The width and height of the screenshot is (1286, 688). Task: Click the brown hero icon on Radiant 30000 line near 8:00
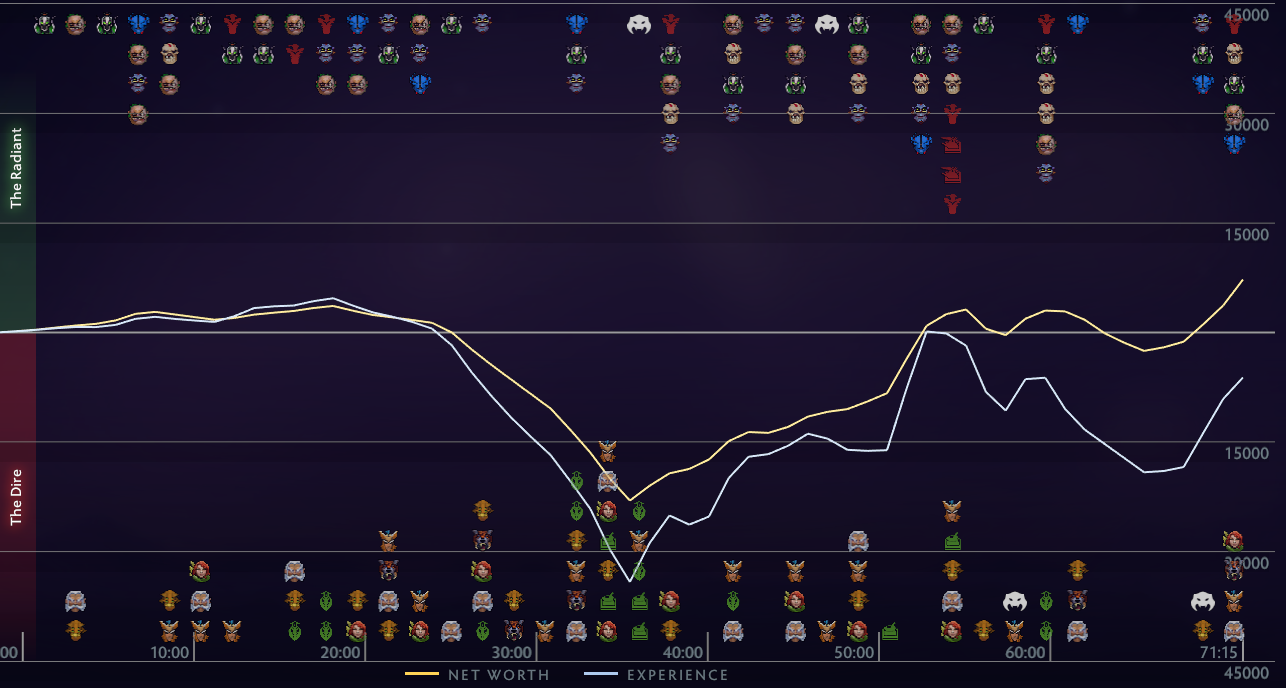(138, 114)
